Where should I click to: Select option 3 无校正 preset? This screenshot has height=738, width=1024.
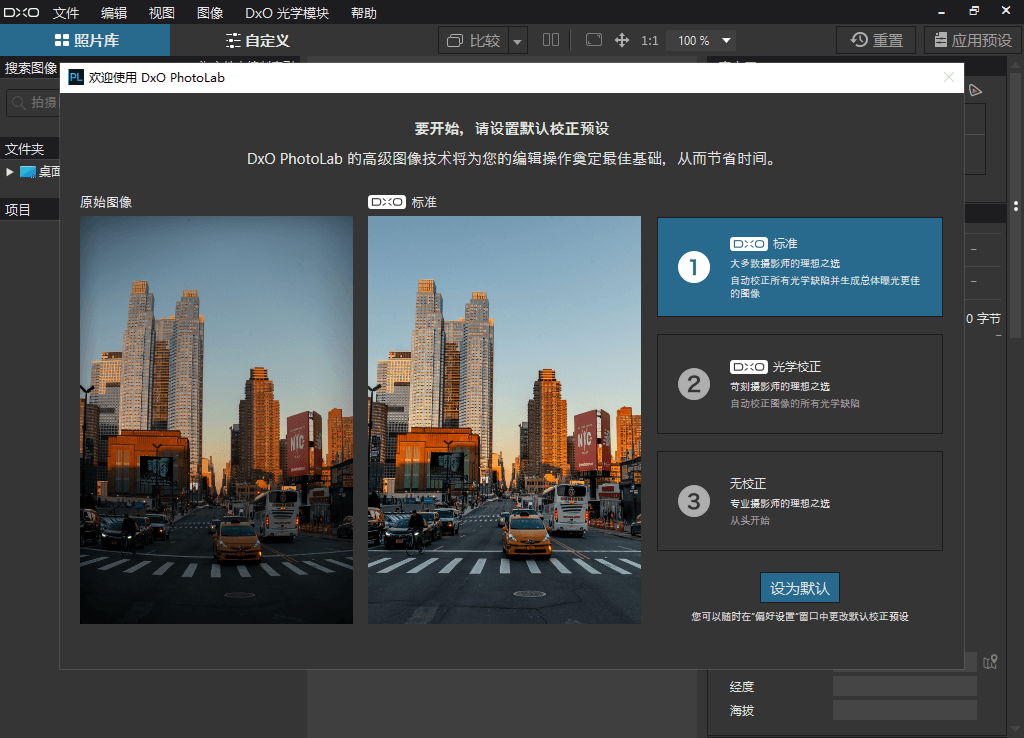(799, 501)
